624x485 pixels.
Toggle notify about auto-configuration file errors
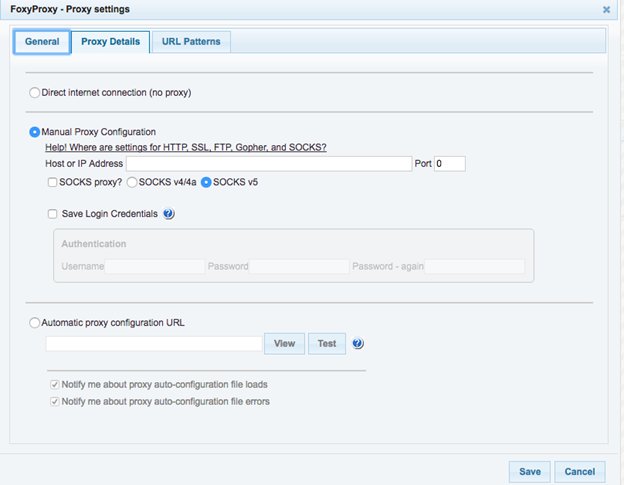point(55,401)
